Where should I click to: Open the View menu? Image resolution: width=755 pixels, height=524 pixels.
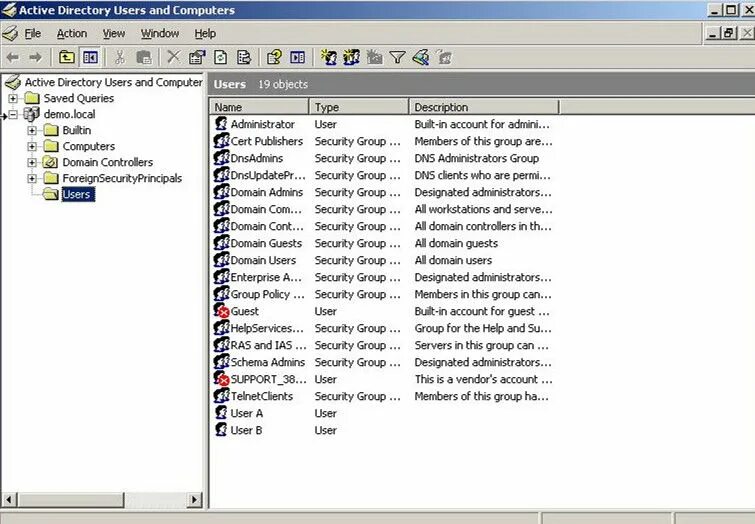[x=114, y=34]
